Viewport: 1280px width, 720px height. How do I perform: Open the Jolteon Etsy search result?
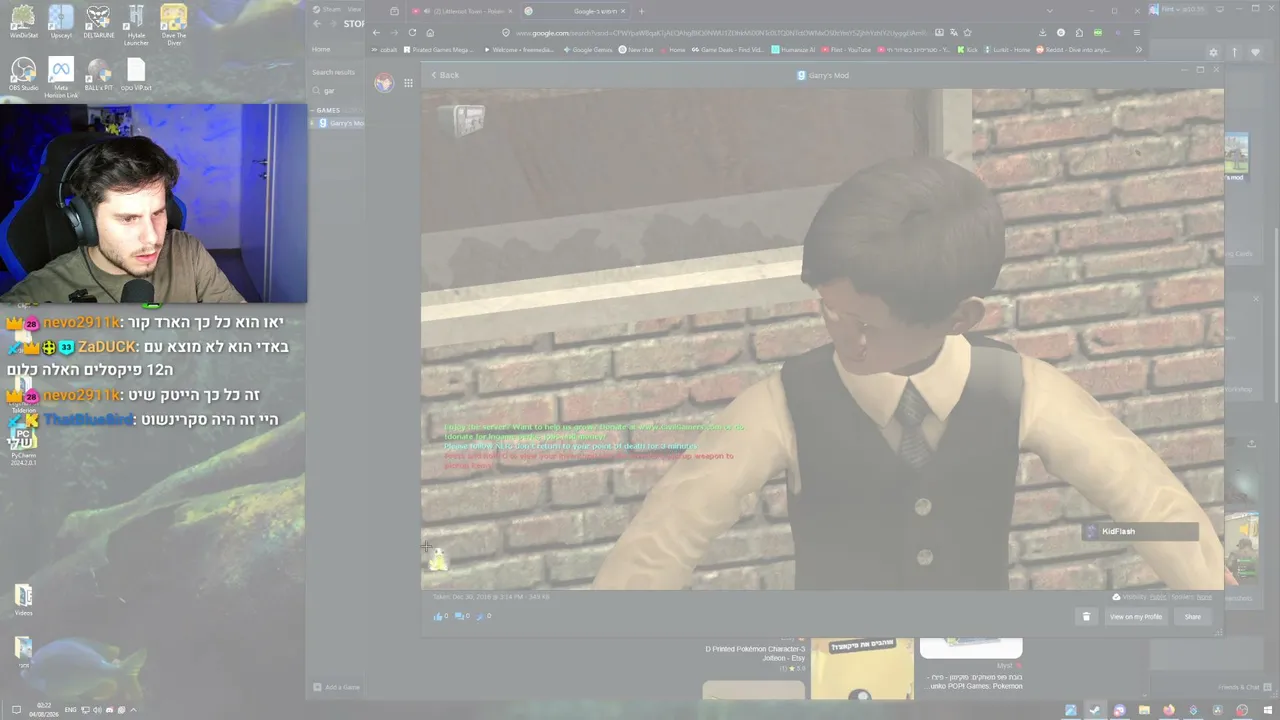pos(755,653)
